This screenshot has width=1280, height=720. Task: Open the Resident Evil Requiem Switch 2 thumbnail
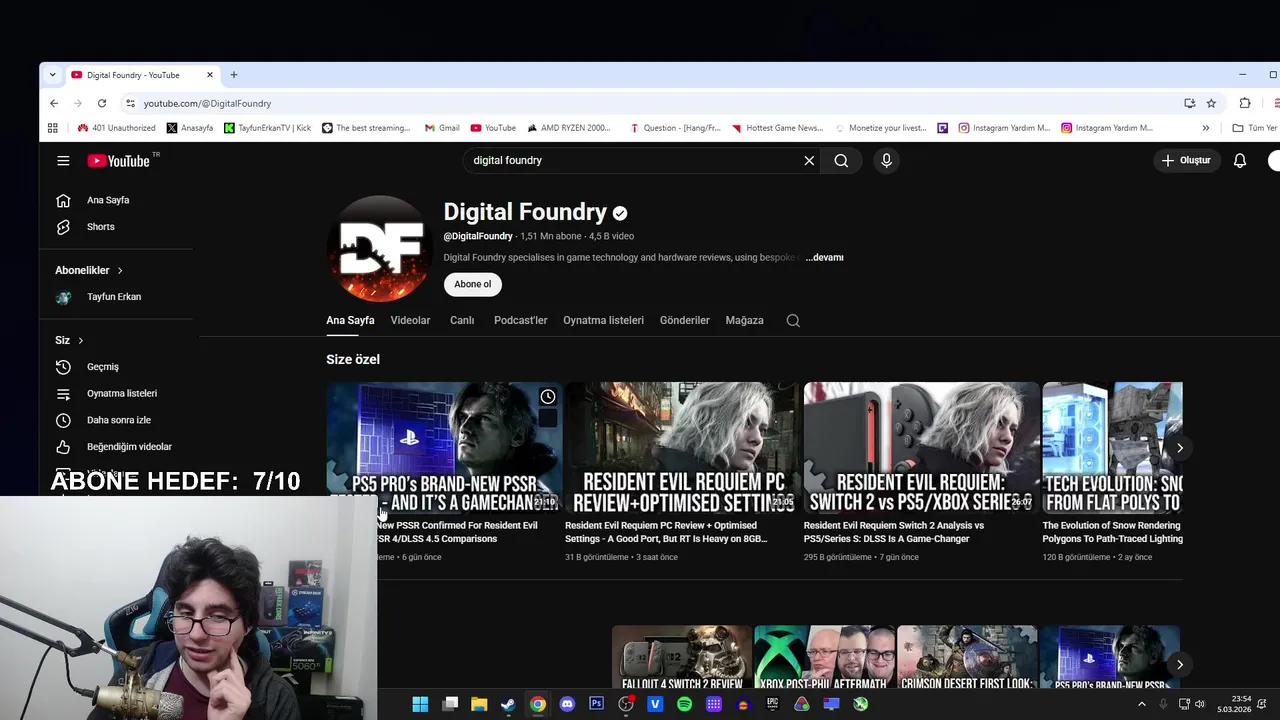[921, 447]
